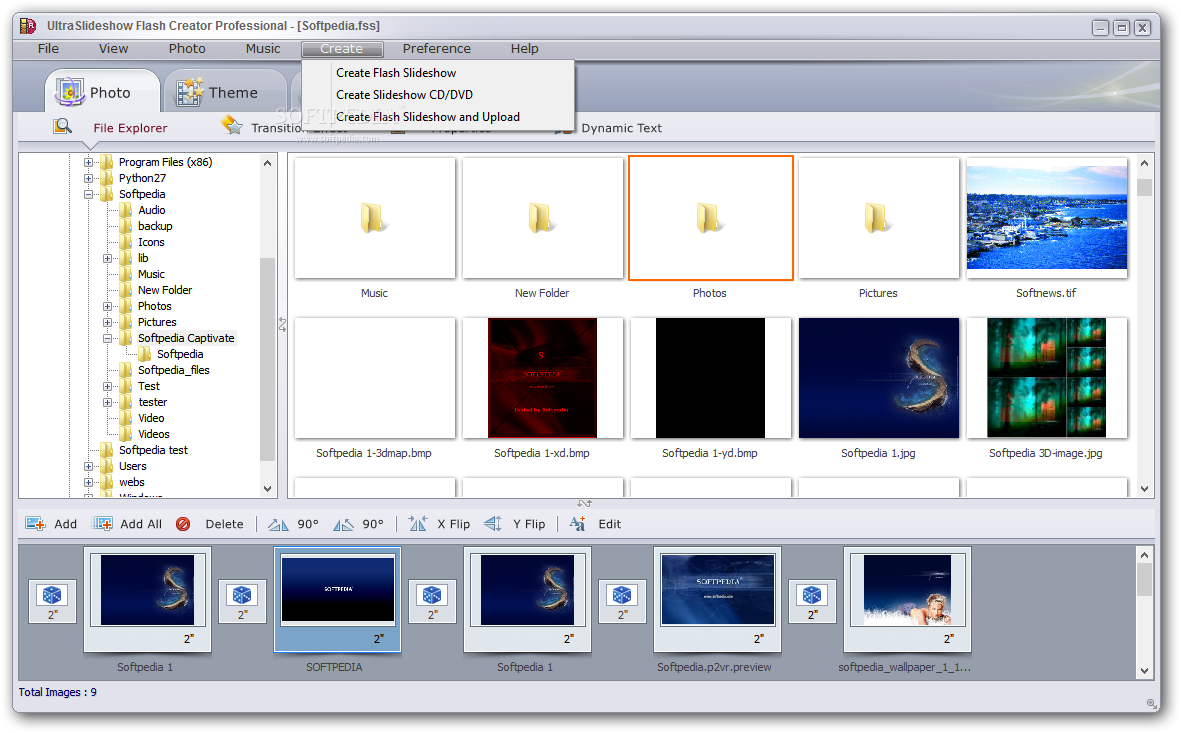Image resolution: width=1181 pixels, height=733 pixels.
Task: Open the Music menu
Action: tap(263, 48)
